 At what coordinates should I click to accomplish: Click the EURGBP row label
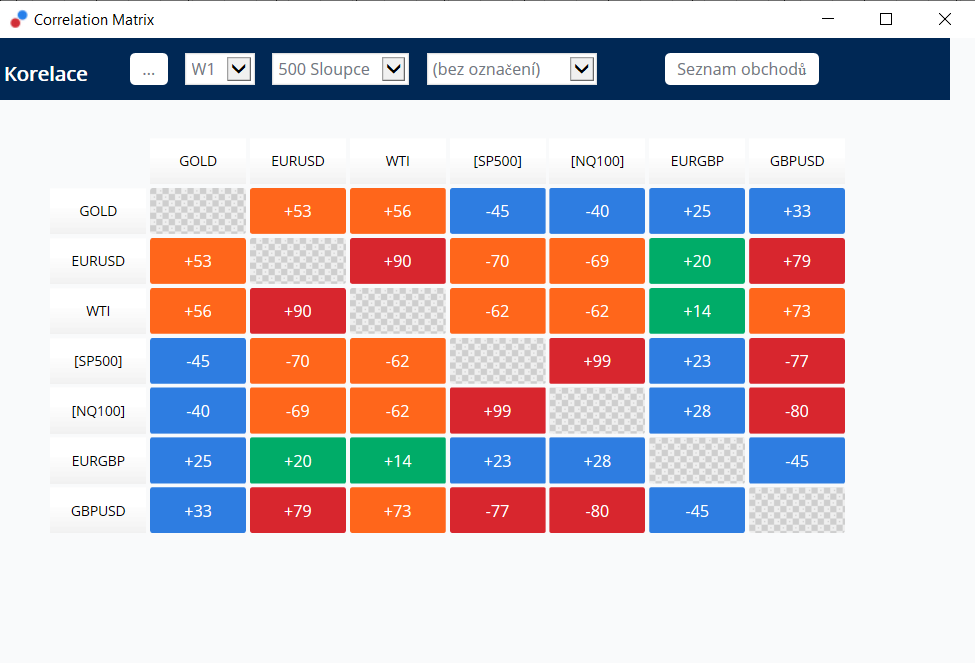98,461
